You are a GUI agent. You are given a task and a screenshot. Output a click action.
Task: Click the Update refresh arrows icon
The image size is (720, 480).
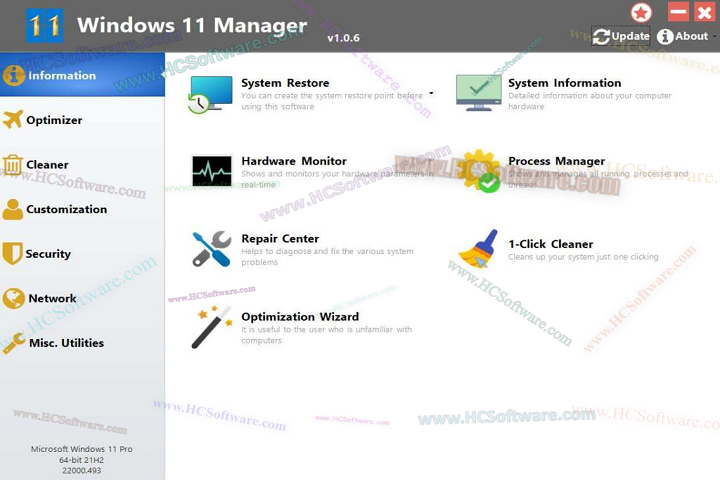pos(602,36)
